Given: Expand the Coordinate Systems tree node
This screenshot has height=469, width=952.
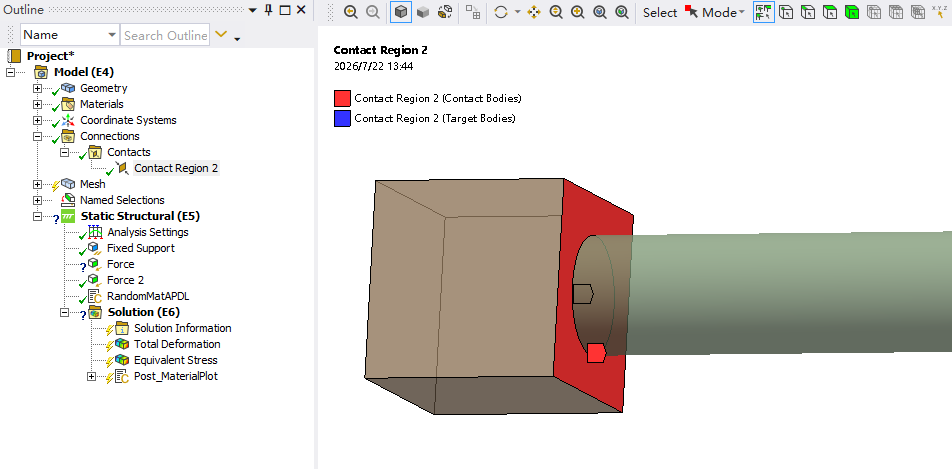Looking at the screenshot, I should (x=38, y=120).
